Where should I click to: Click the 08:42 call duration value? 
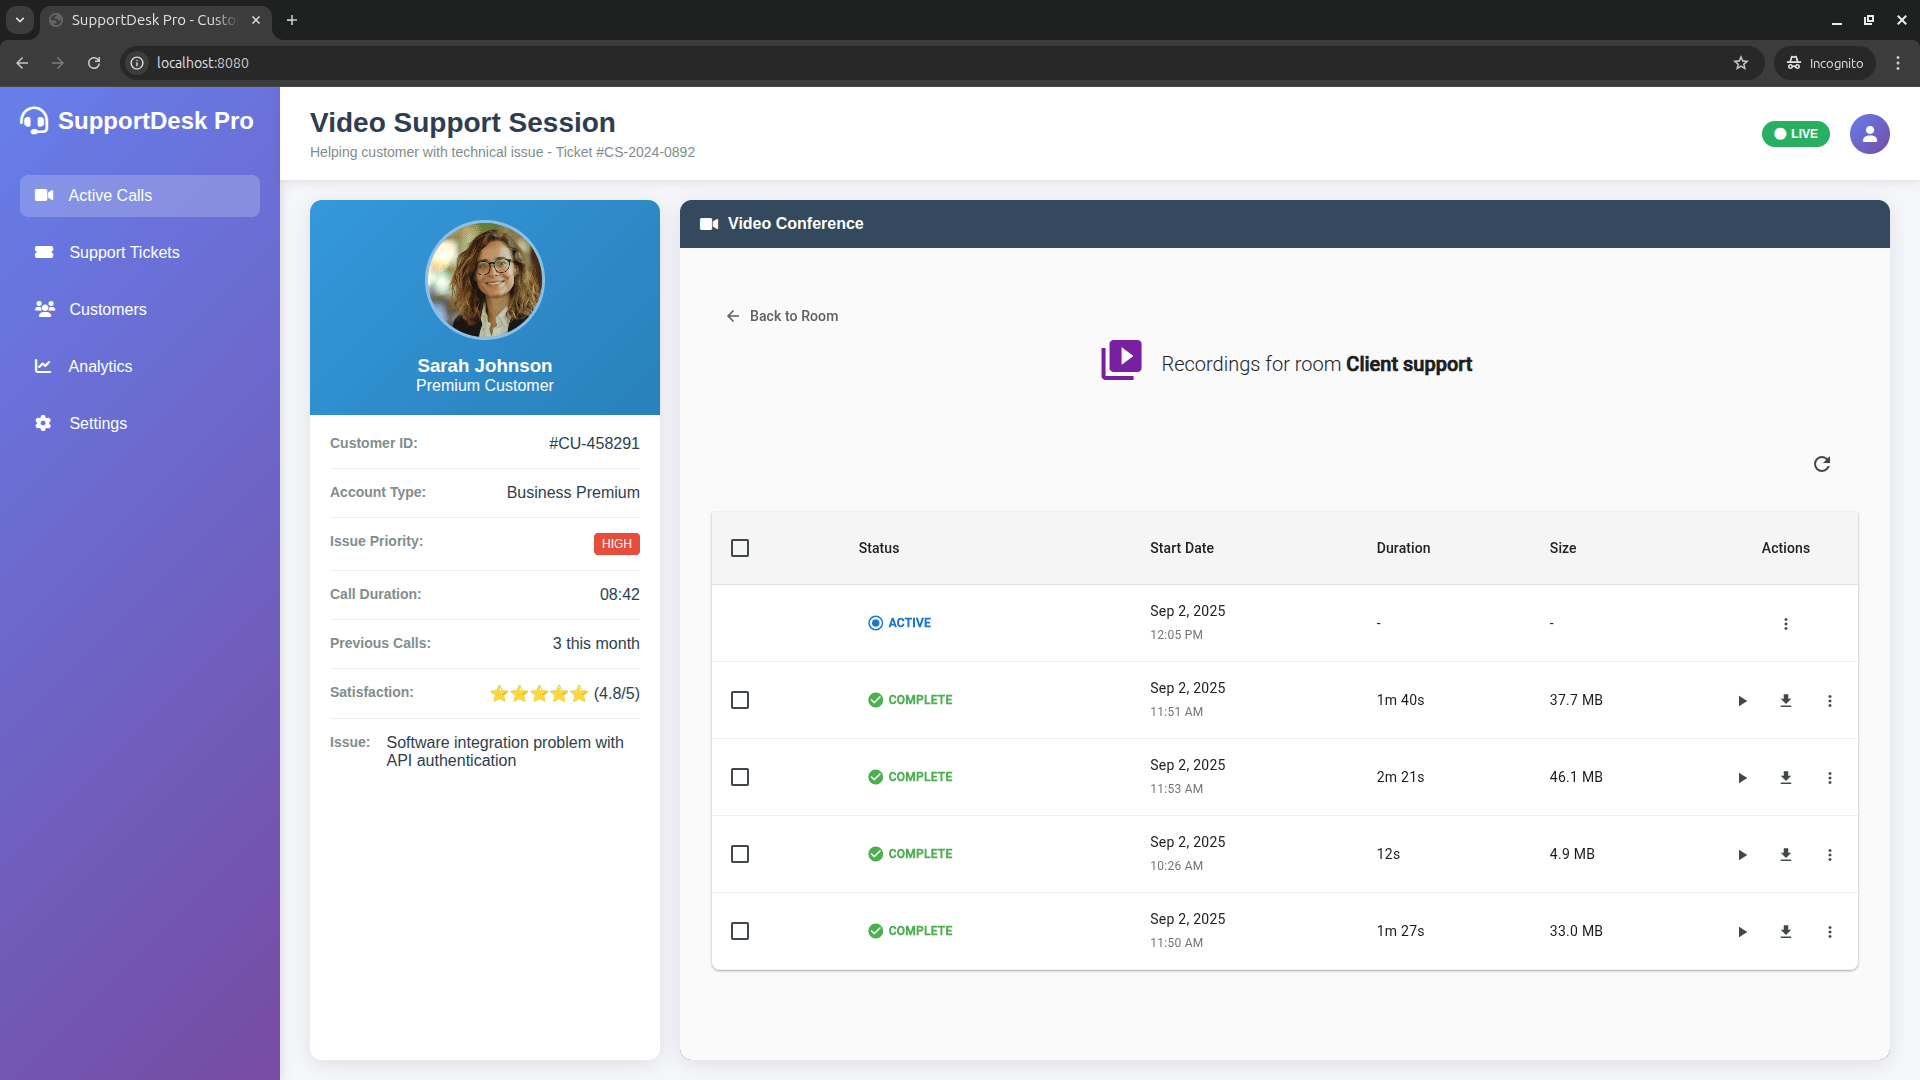point(619,594)
